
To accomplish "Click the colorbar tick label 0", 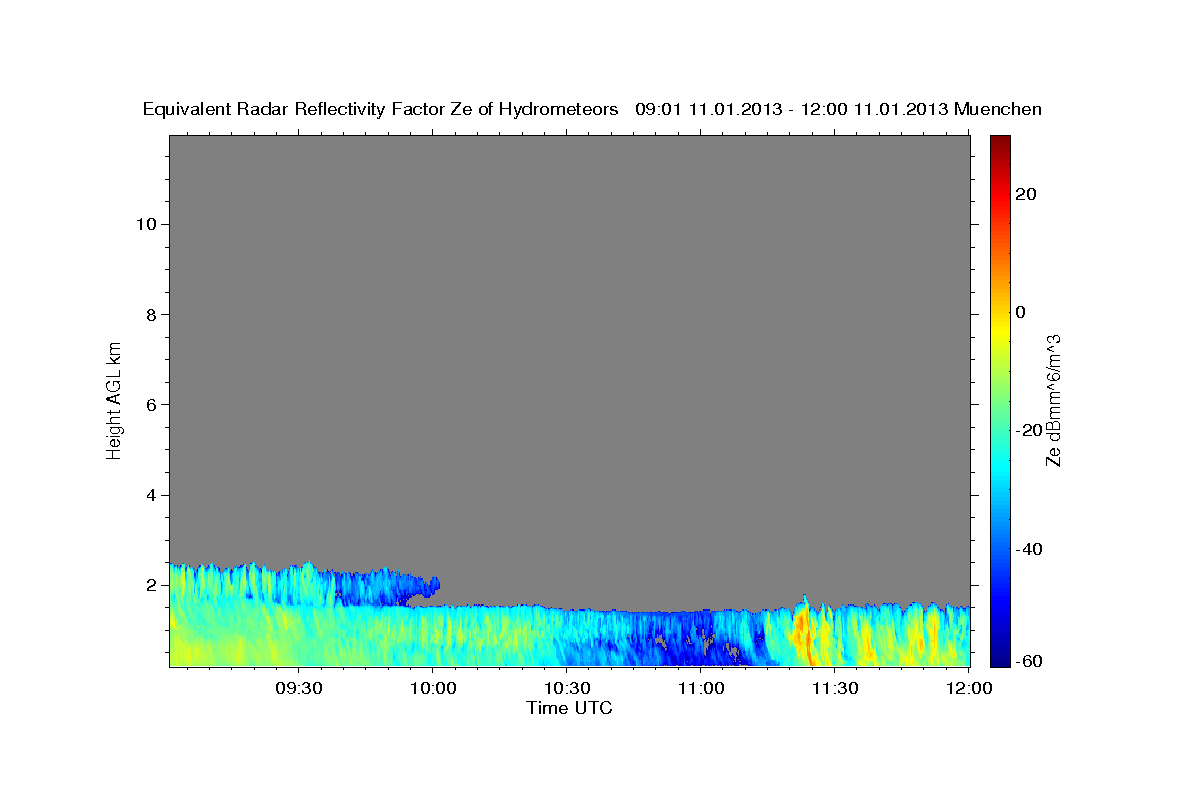I will coord(1020,312).
